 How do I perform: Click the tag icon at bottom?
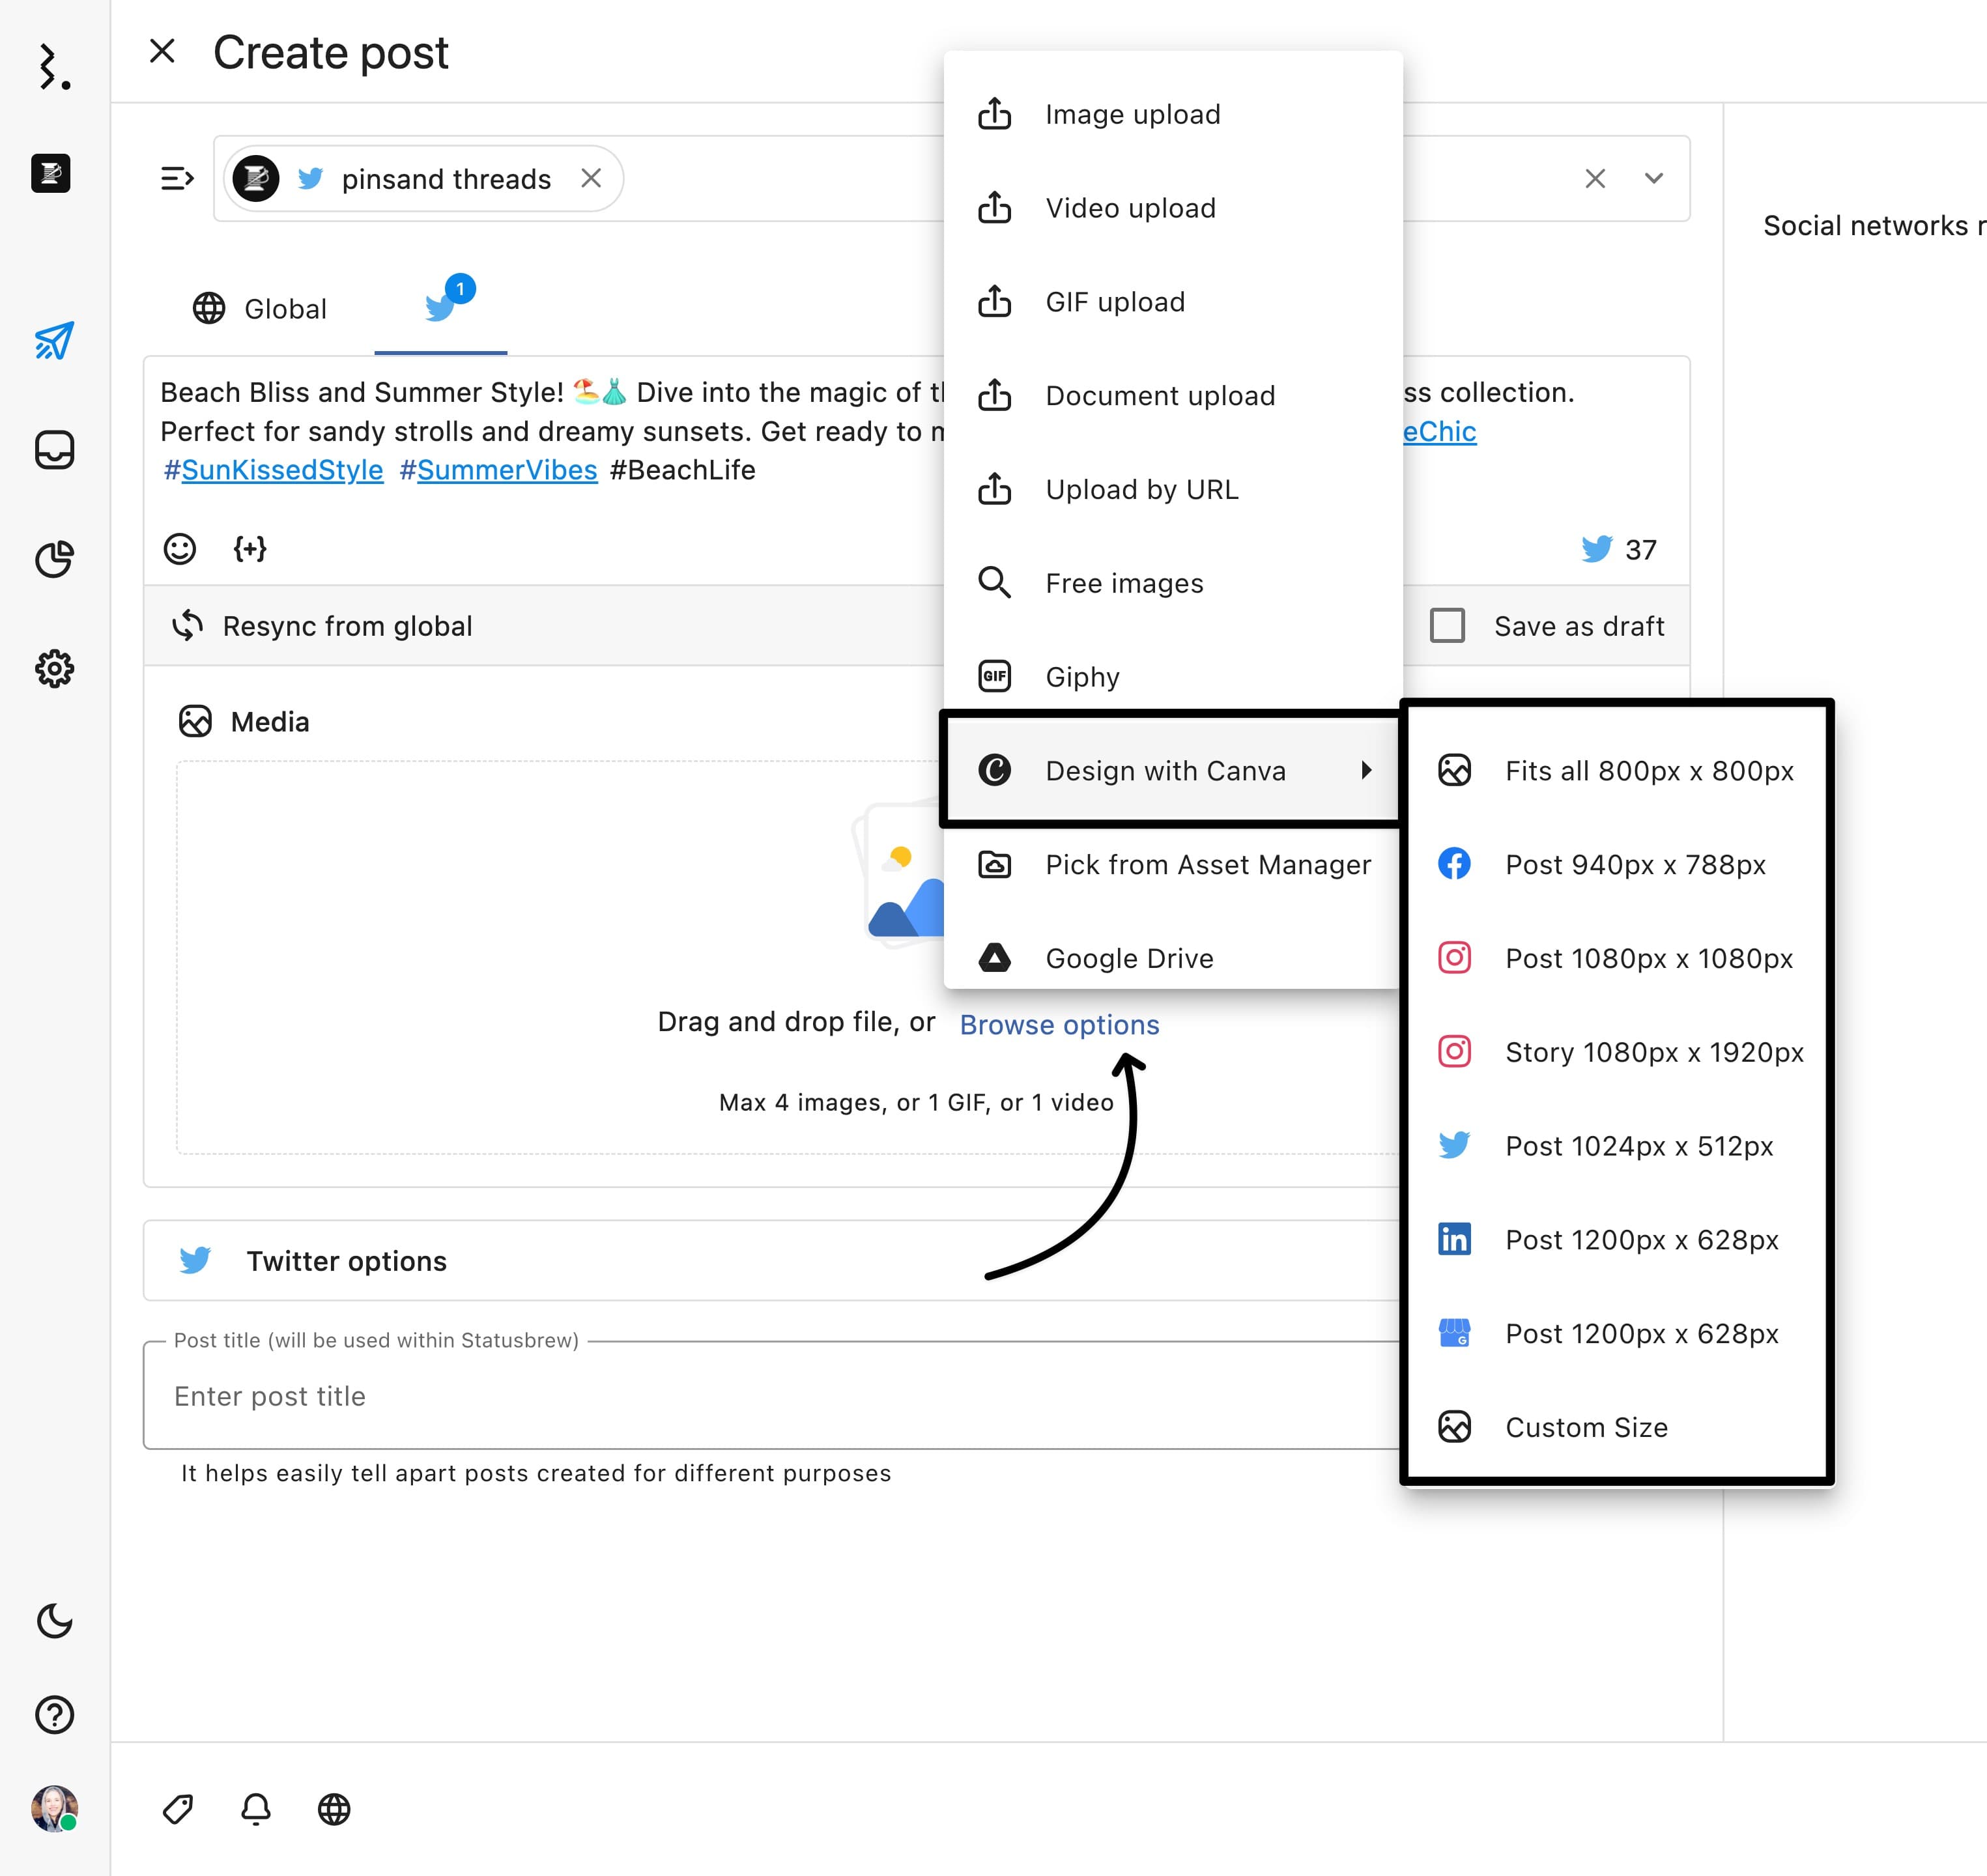178,1809
